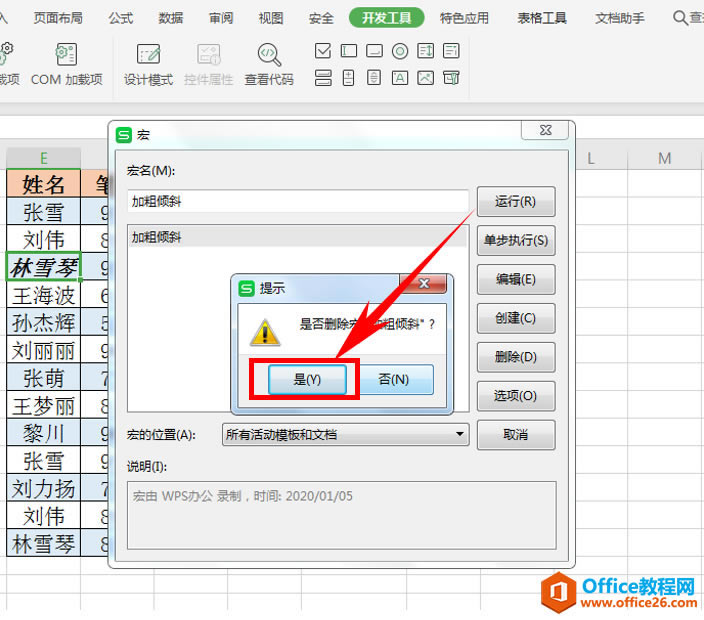Select the 开发工具 tab
The height and width of the screenshot is (620, 704).
coord(387,18)
